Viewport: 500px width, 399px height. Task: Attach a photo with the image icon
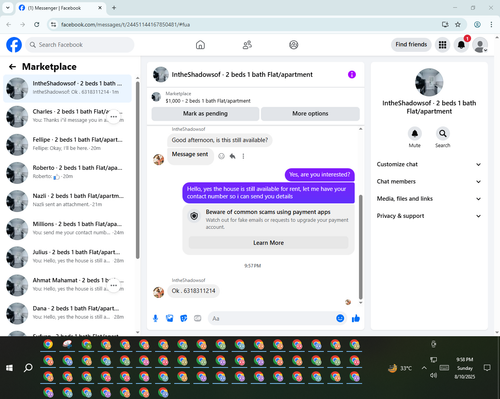pos(170,318)
